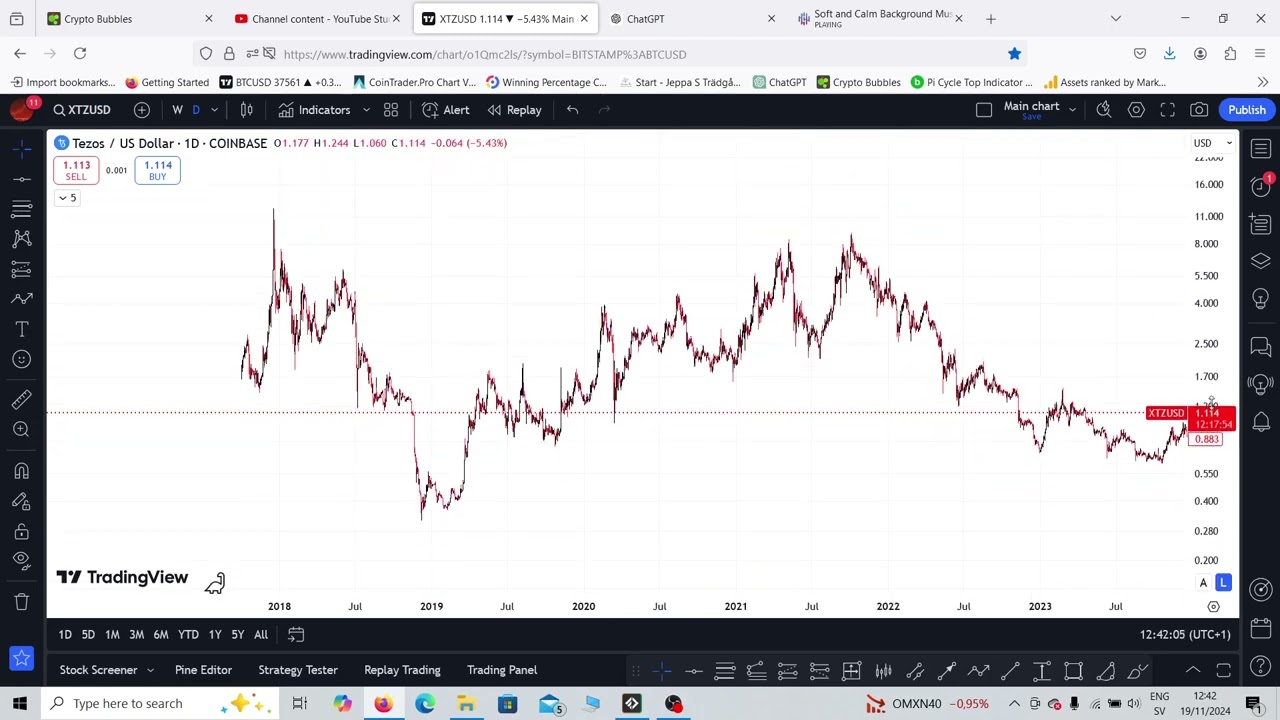Click the 1.114 BUY button
Viewport: 1280px width, 720px height.
point(157,171)
